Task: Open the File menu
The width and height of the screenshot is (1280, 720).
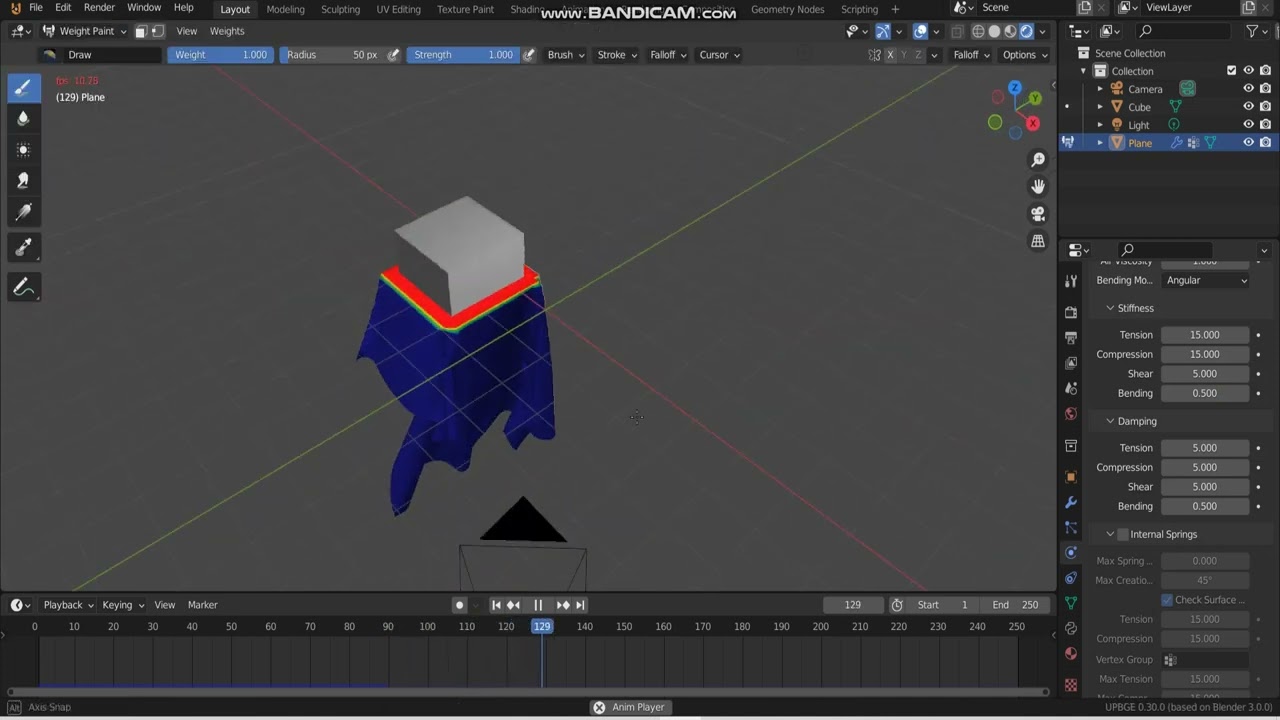Action: pos(36,8)
